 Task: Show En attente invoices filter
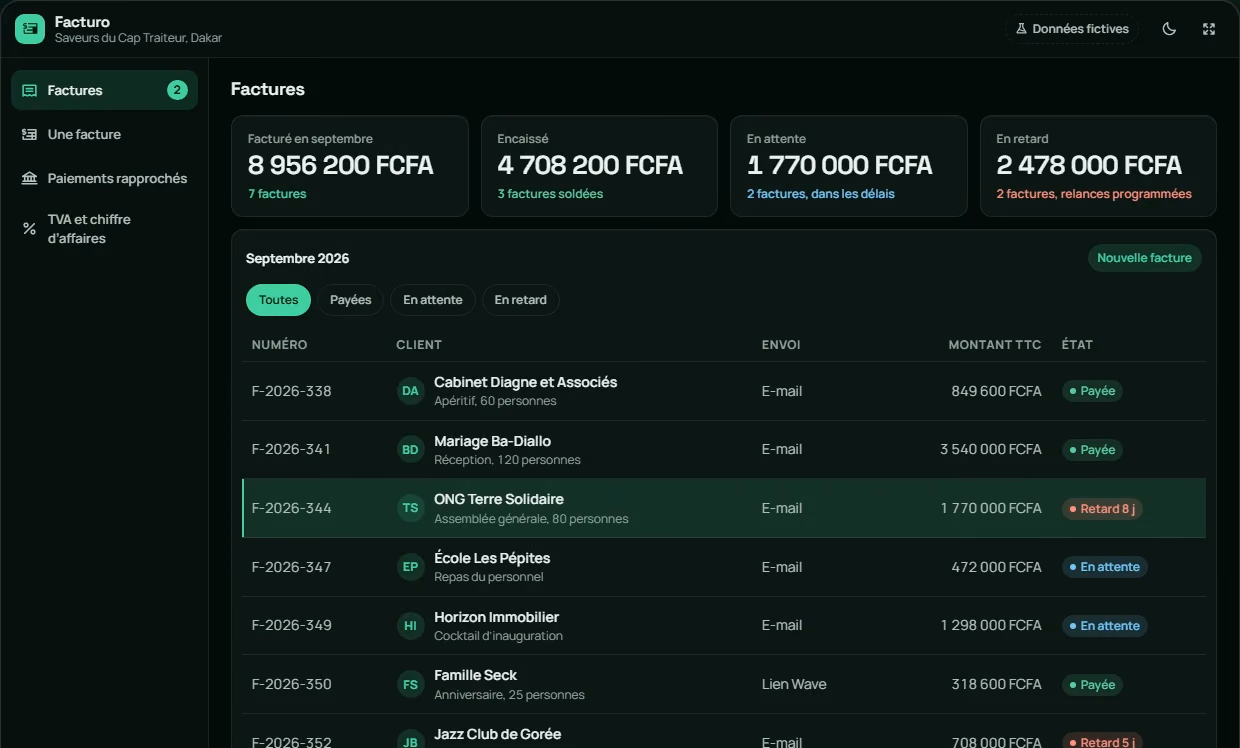click(x=433, y=300)
